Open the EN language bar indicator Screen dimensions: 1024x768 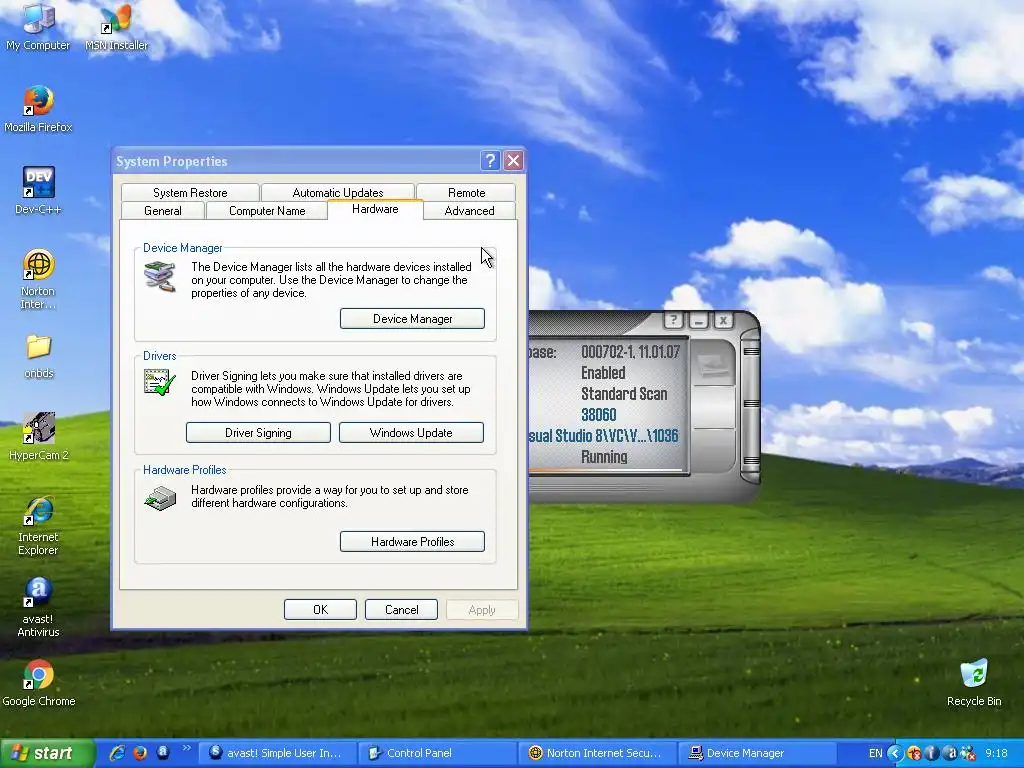point(875,753)
